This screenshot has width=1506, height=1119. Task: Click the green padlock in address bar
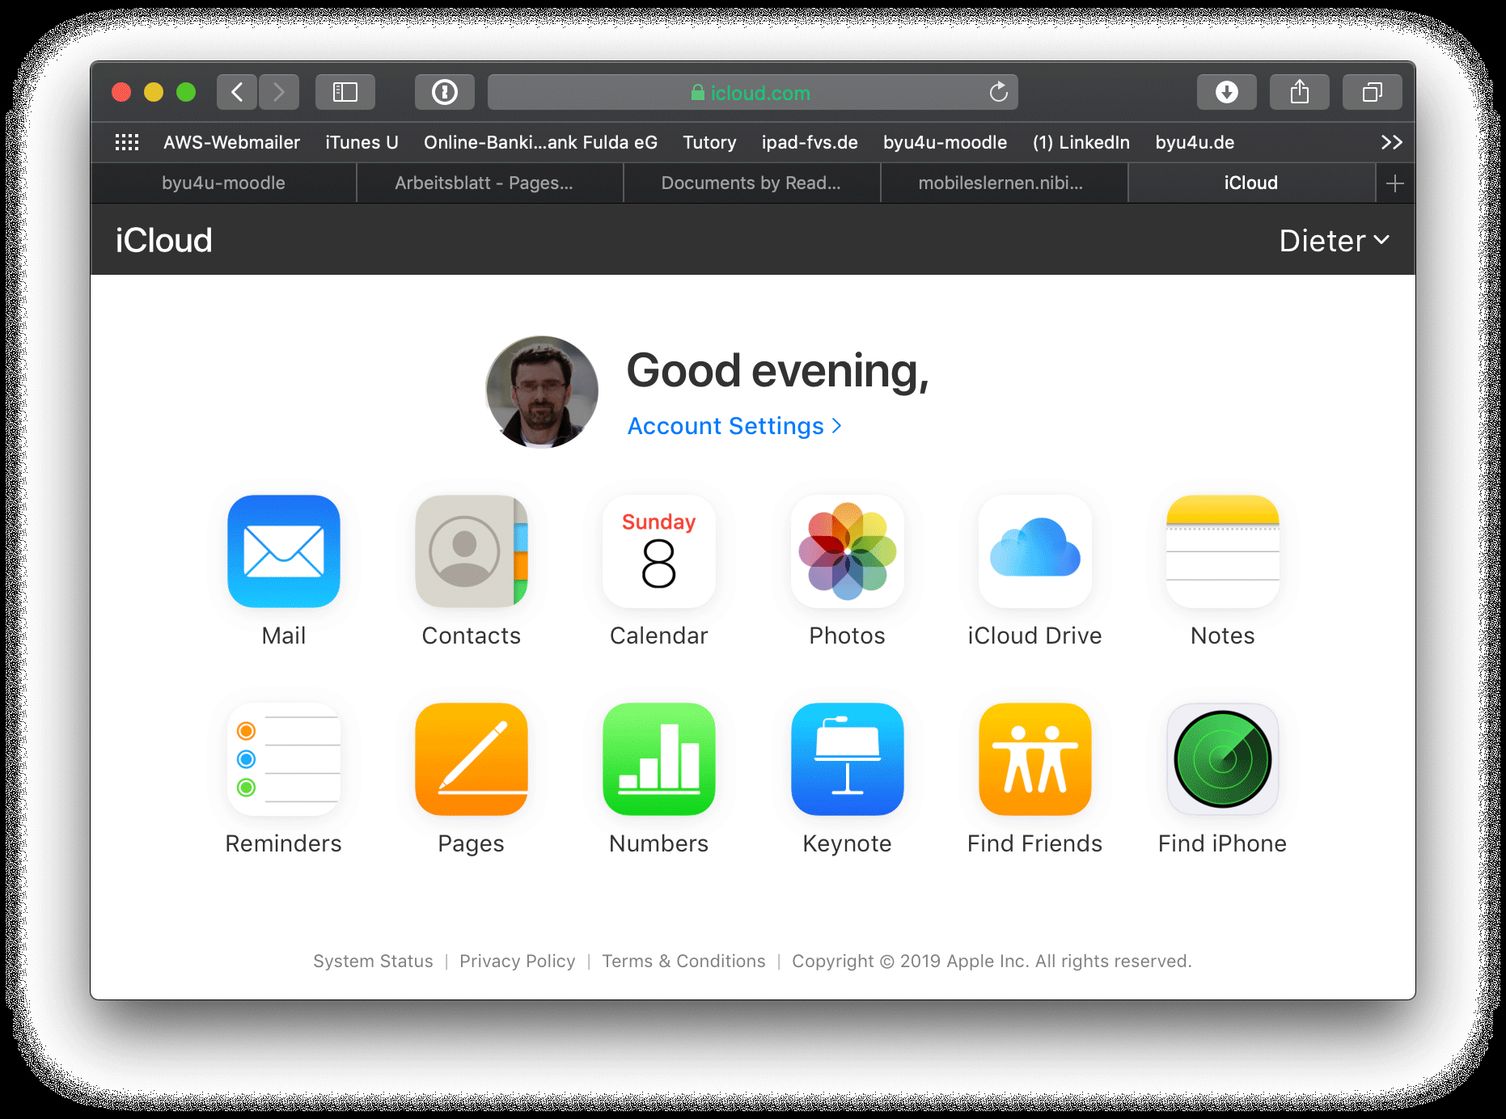coord(697,92)
